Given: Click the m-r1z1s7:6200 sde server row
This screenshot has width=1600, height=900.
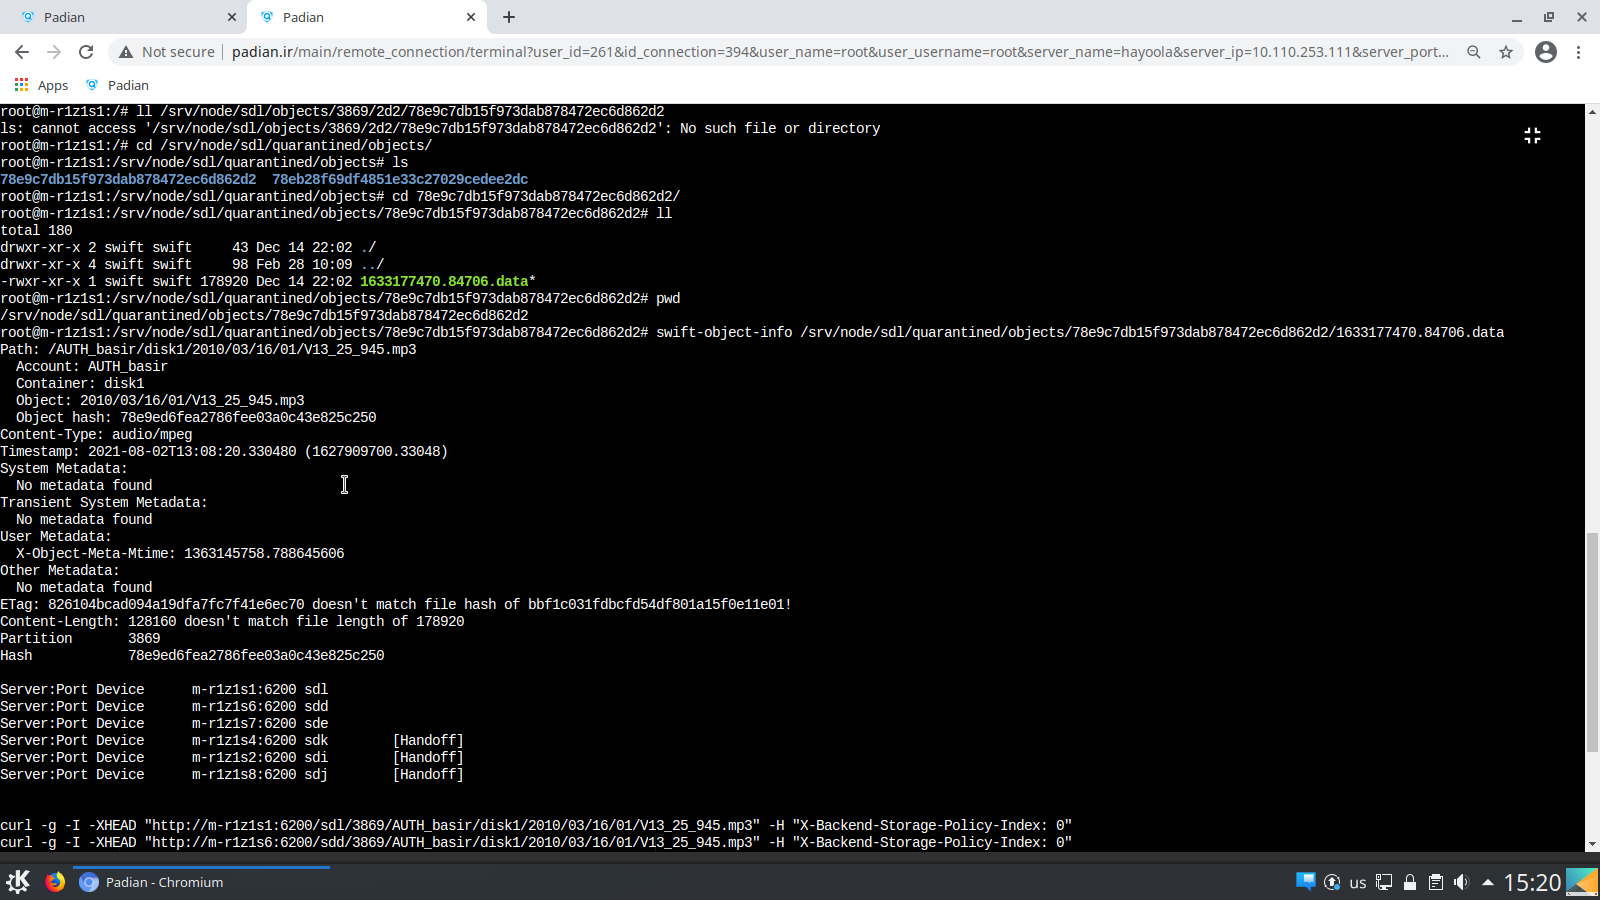Looking at the screenshot, I should [164, 723].
